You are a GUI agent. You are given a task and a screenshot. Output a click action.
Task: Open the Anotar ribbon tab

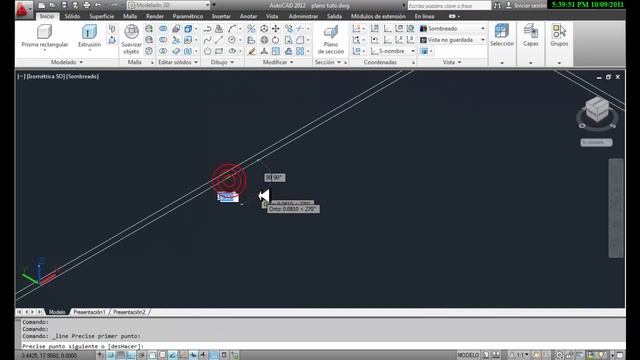point(249,16)
